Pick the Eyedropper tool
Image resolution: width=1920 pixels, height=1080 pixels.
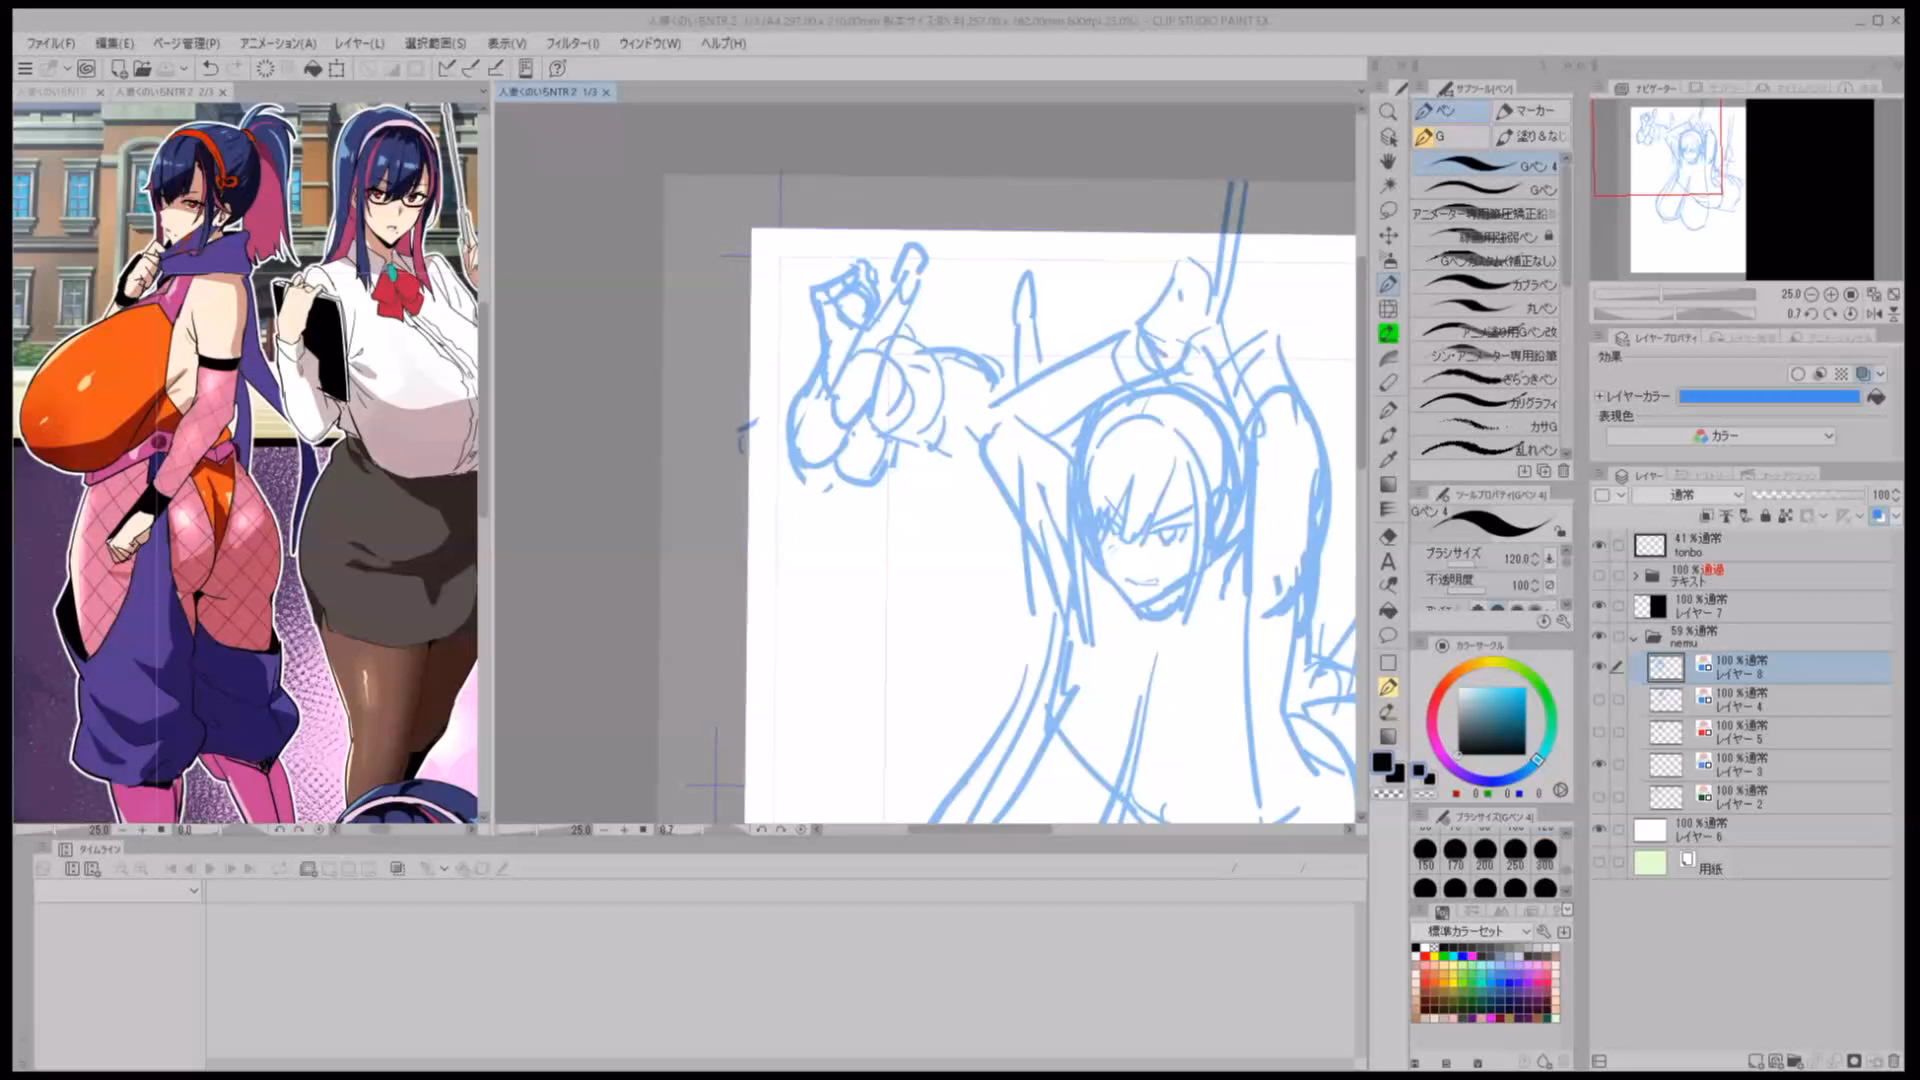(x=1388, y=459)
